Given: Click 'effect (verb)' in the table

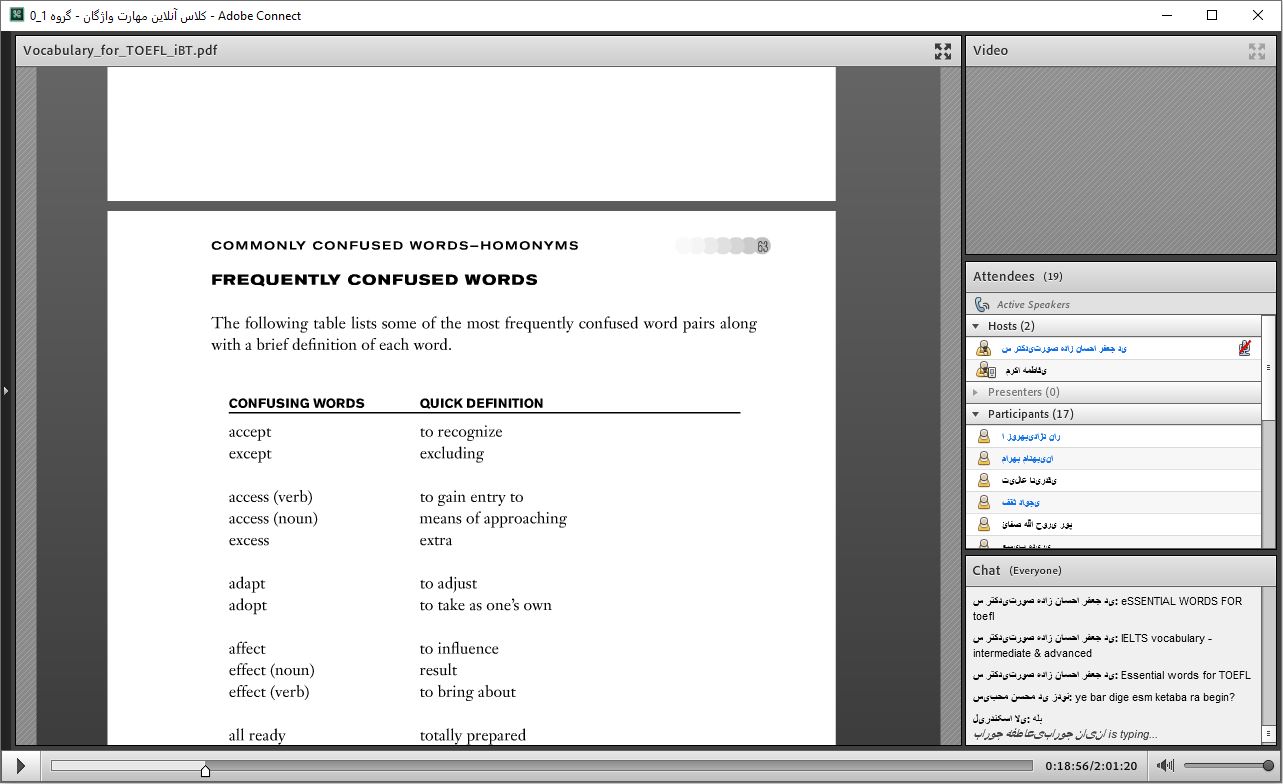Looking at the screenshot, I should [x=269, y=692].
